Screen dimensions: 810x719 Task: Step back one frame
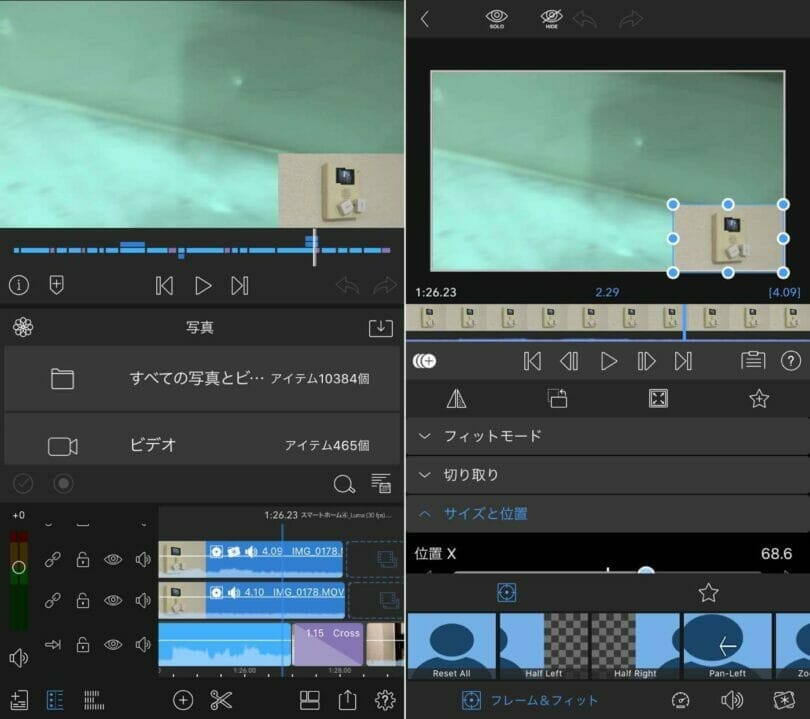tap(569, 361)
